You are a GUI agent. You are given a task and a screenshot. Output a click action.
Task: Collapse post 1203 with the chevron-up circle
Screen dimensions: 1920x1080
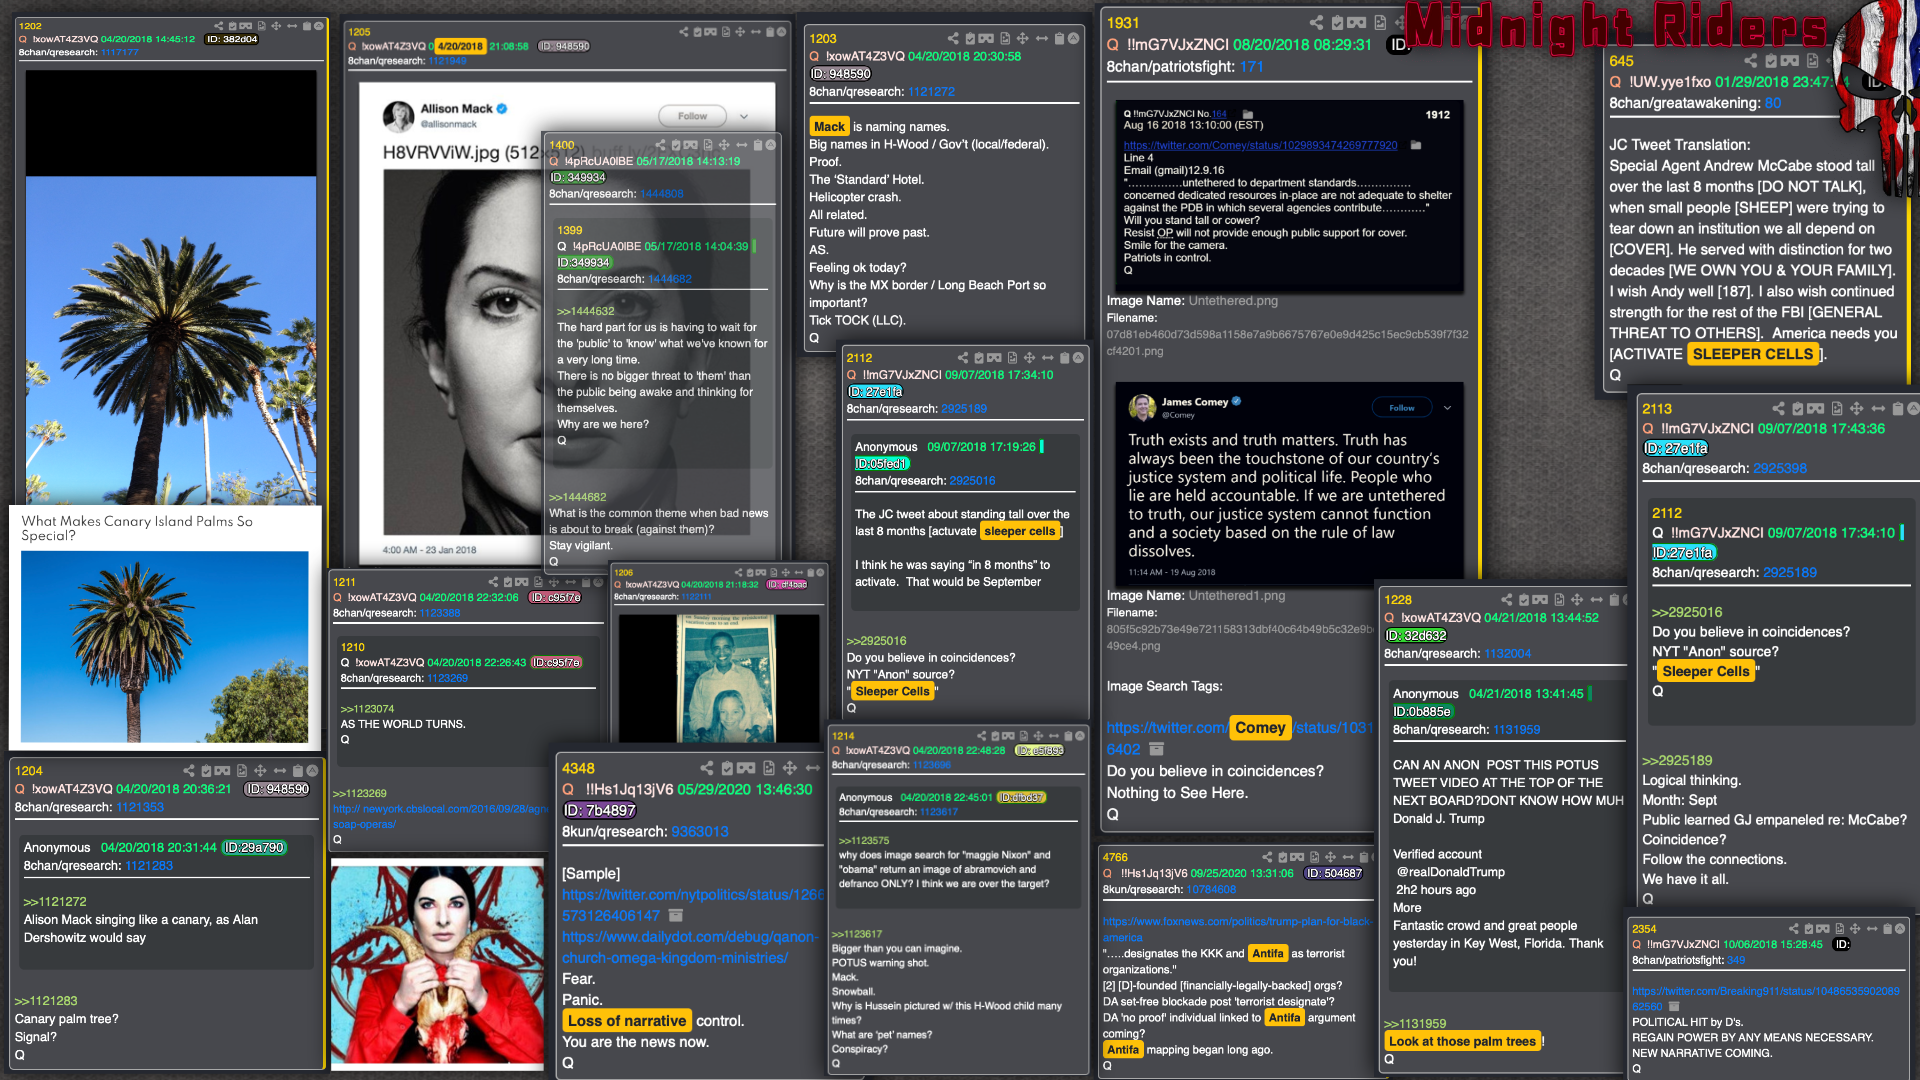[x=1073, y=38]
